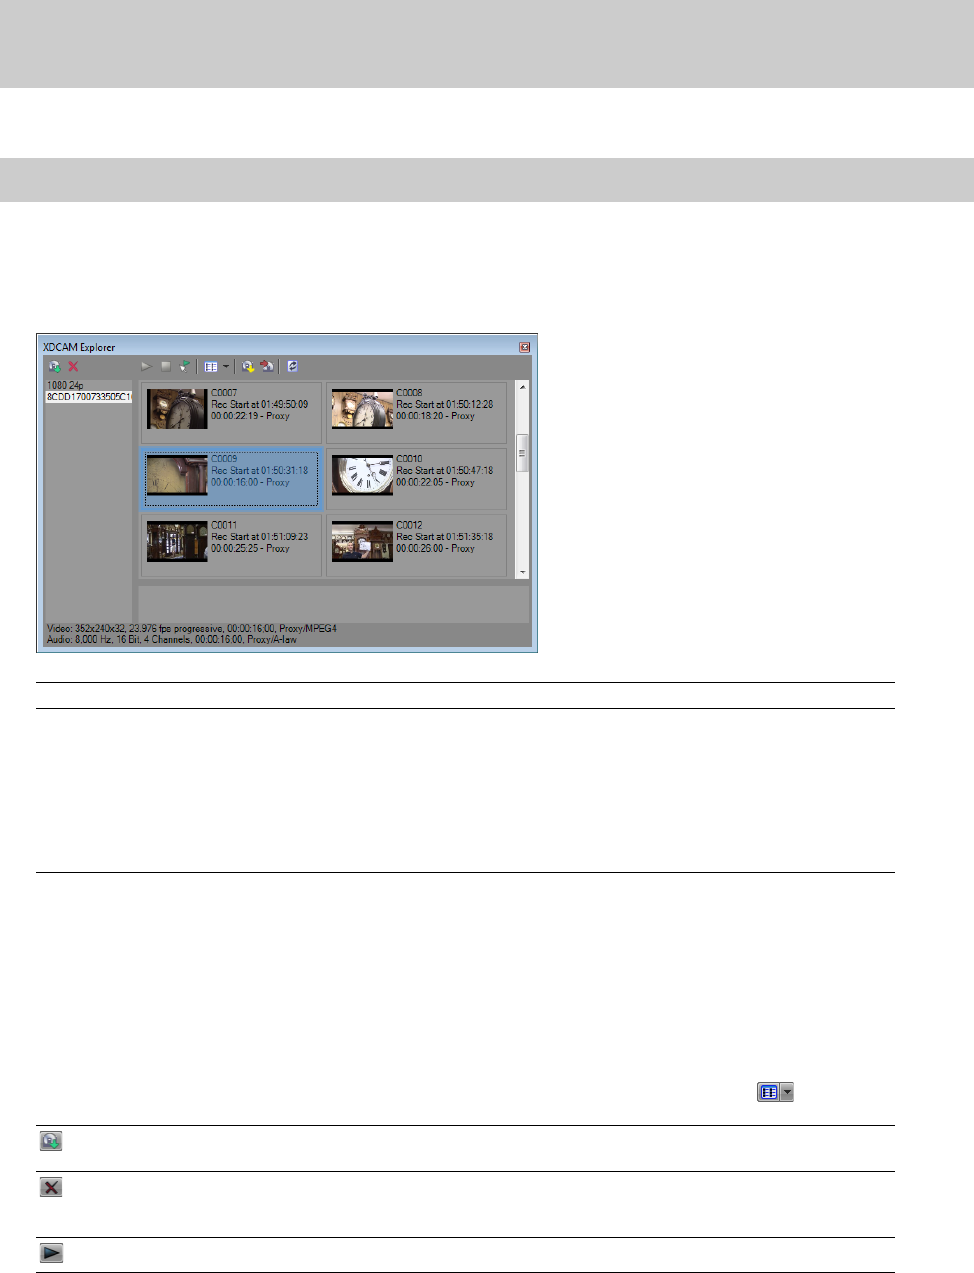Click the 'Rec Start at 01:50:12:28' text

coord(445,405)
